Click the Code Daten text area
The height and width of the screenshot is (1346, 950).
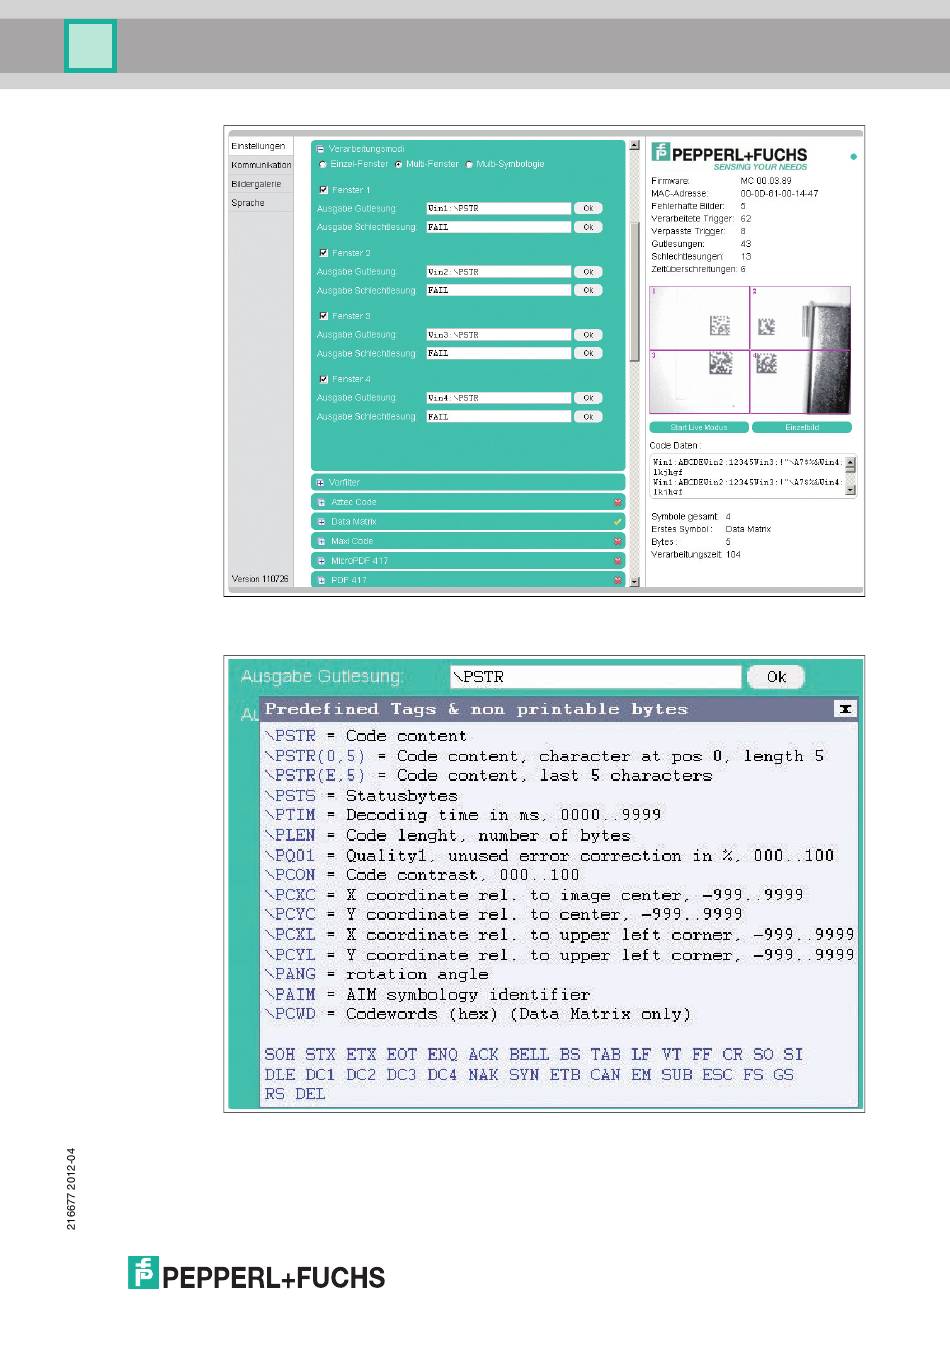[748, 476]
